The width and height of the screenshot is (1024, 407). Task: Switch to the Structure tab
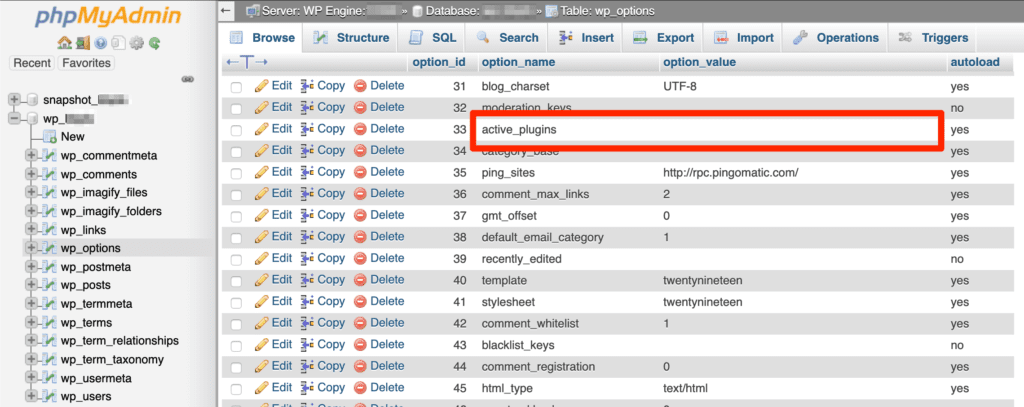tap(350, 38)
